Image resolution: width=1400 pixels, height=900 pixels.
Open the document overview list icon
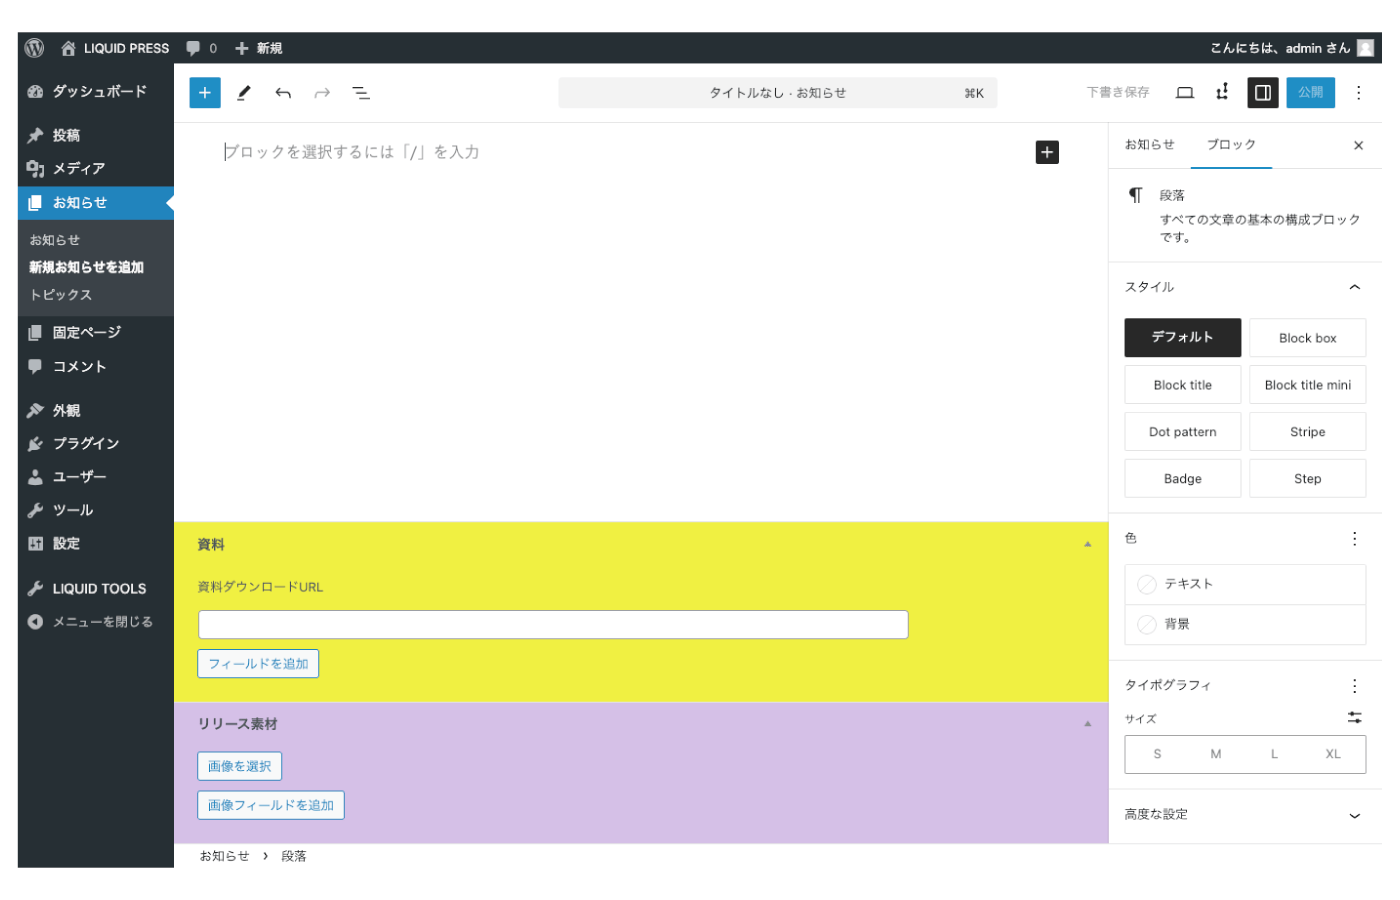point(361,93)
